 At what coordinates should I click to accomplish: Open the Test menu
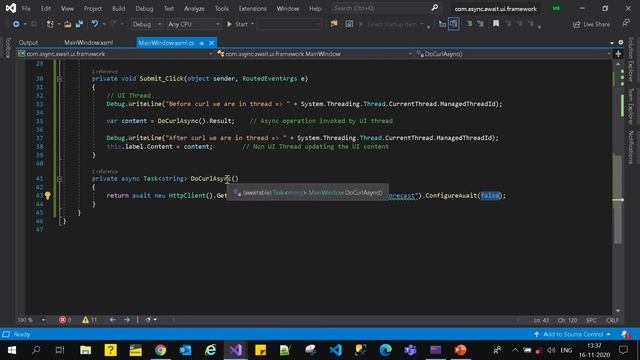(169, 8)
